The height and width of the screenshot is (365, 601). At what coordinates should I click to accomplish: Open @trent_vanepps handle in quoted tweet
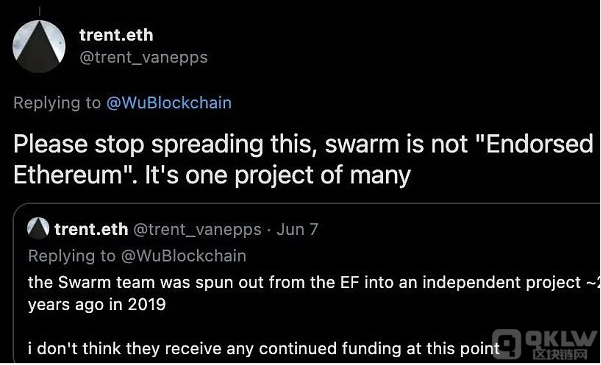[197, 230]
